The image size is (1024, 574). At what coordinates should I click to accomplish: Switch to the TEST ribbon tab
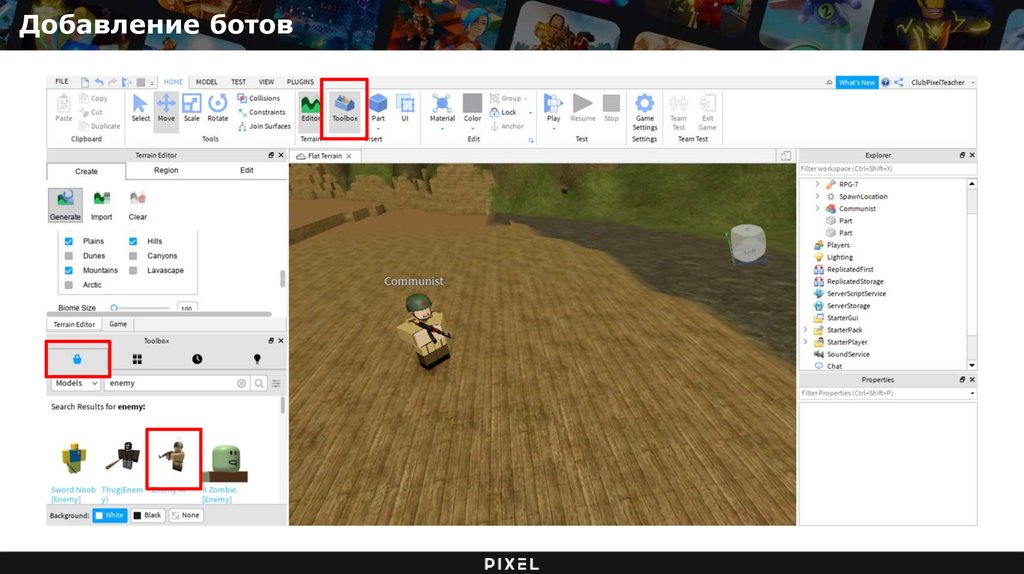(x=238, y=82)
